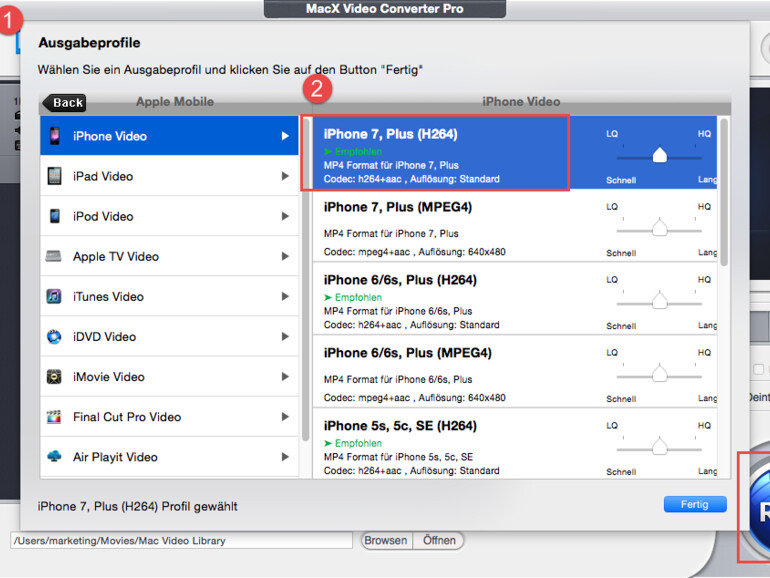Click the Final Cut Pro clapboard icon

[54, 417]
